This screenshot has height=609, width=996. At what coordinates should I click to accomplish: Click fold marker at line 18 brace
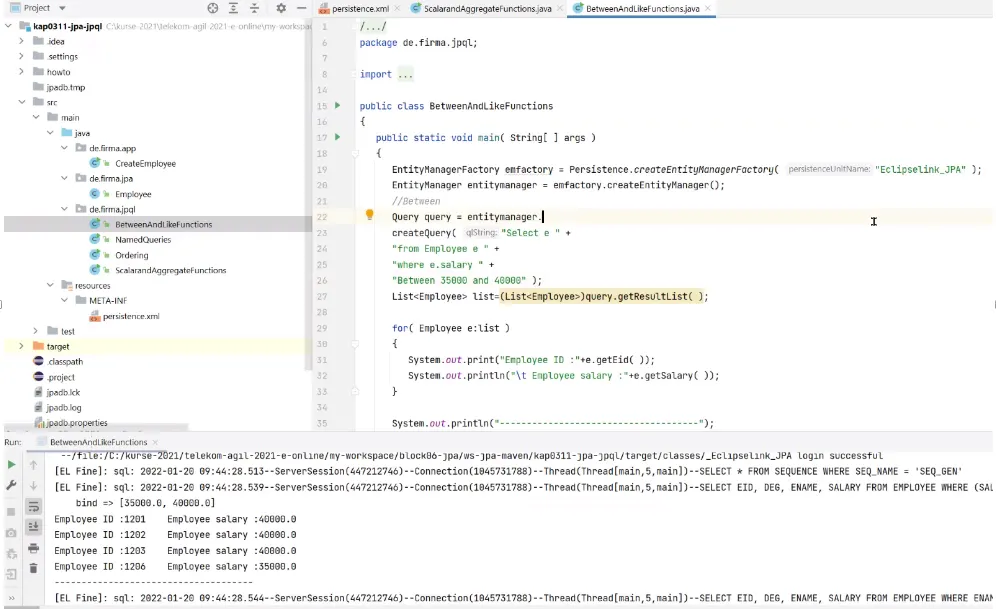point(355,153)
